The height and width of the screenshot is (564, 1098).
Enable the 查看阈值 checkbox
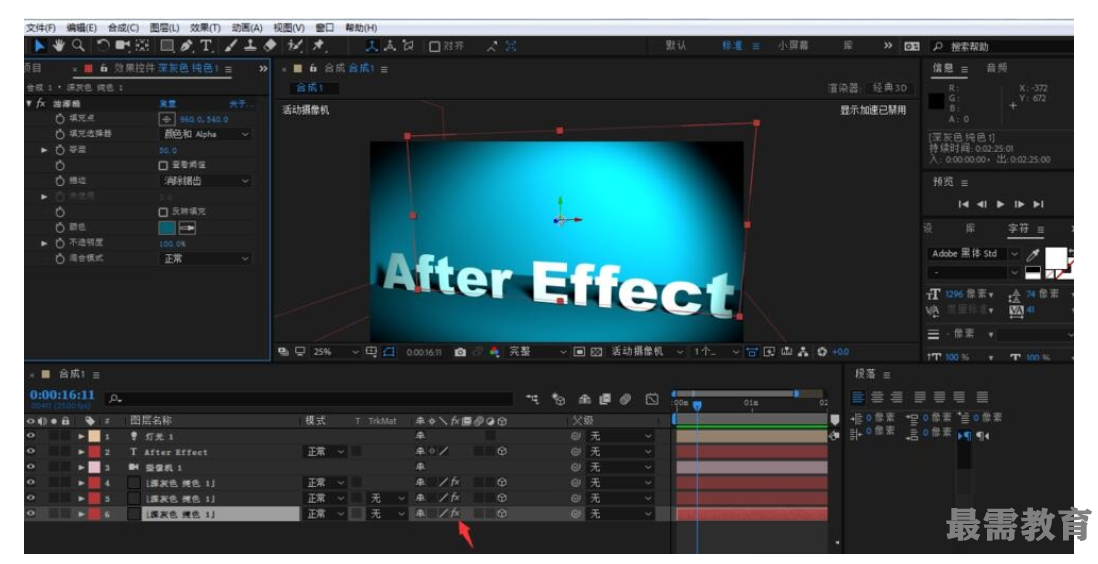coord(163,165)
